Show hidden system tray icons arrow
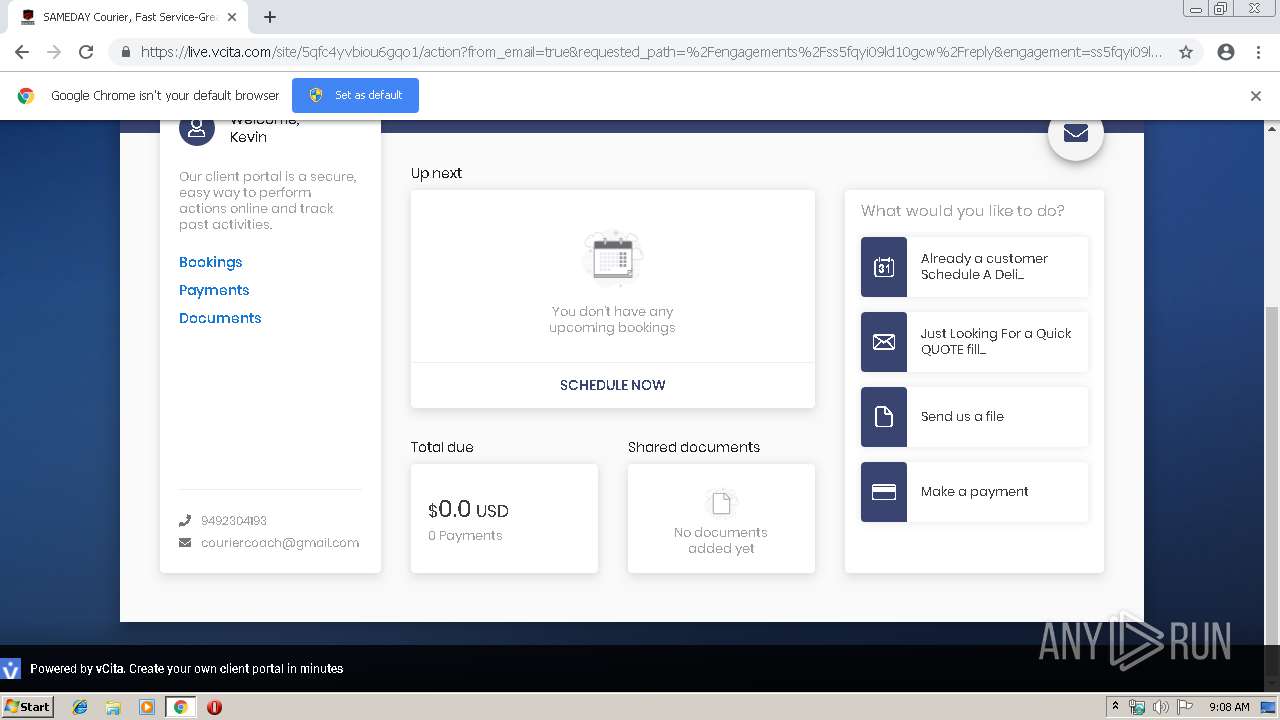This screenshot has height=720, width=1280. tap(1116, 706)
